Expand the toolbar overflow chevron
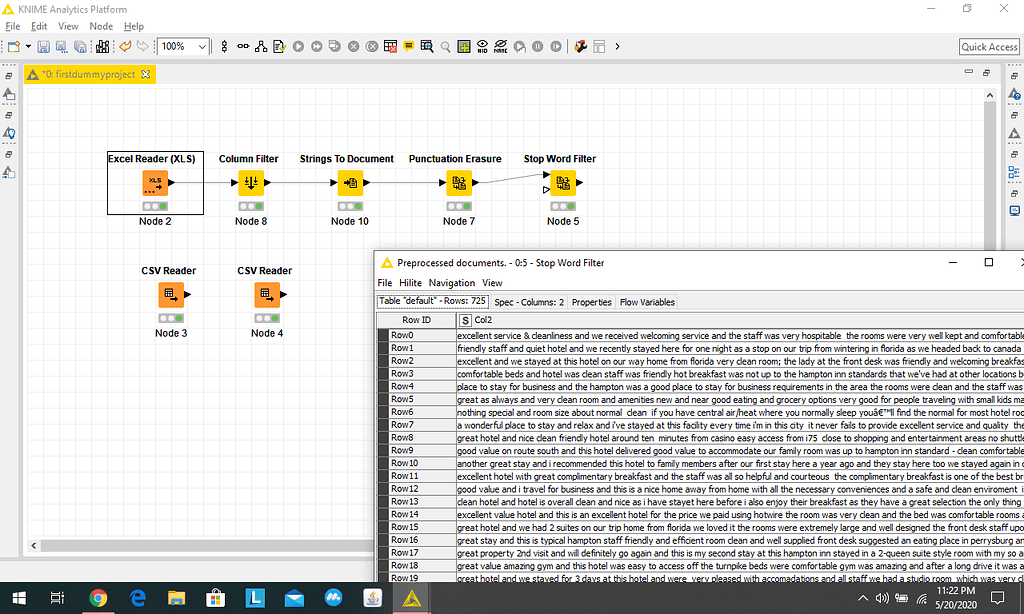The height and width of the screenshot is (614, 1024). coord(618,46)
